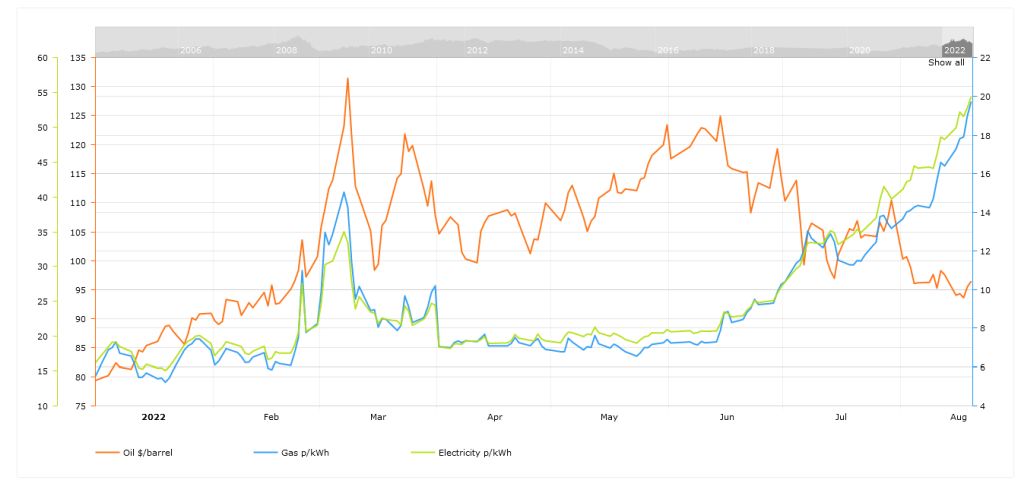This screenshot has height=490, width=1024.
Task: Click the Jul label on the x-axis
Action: (840, 417)
